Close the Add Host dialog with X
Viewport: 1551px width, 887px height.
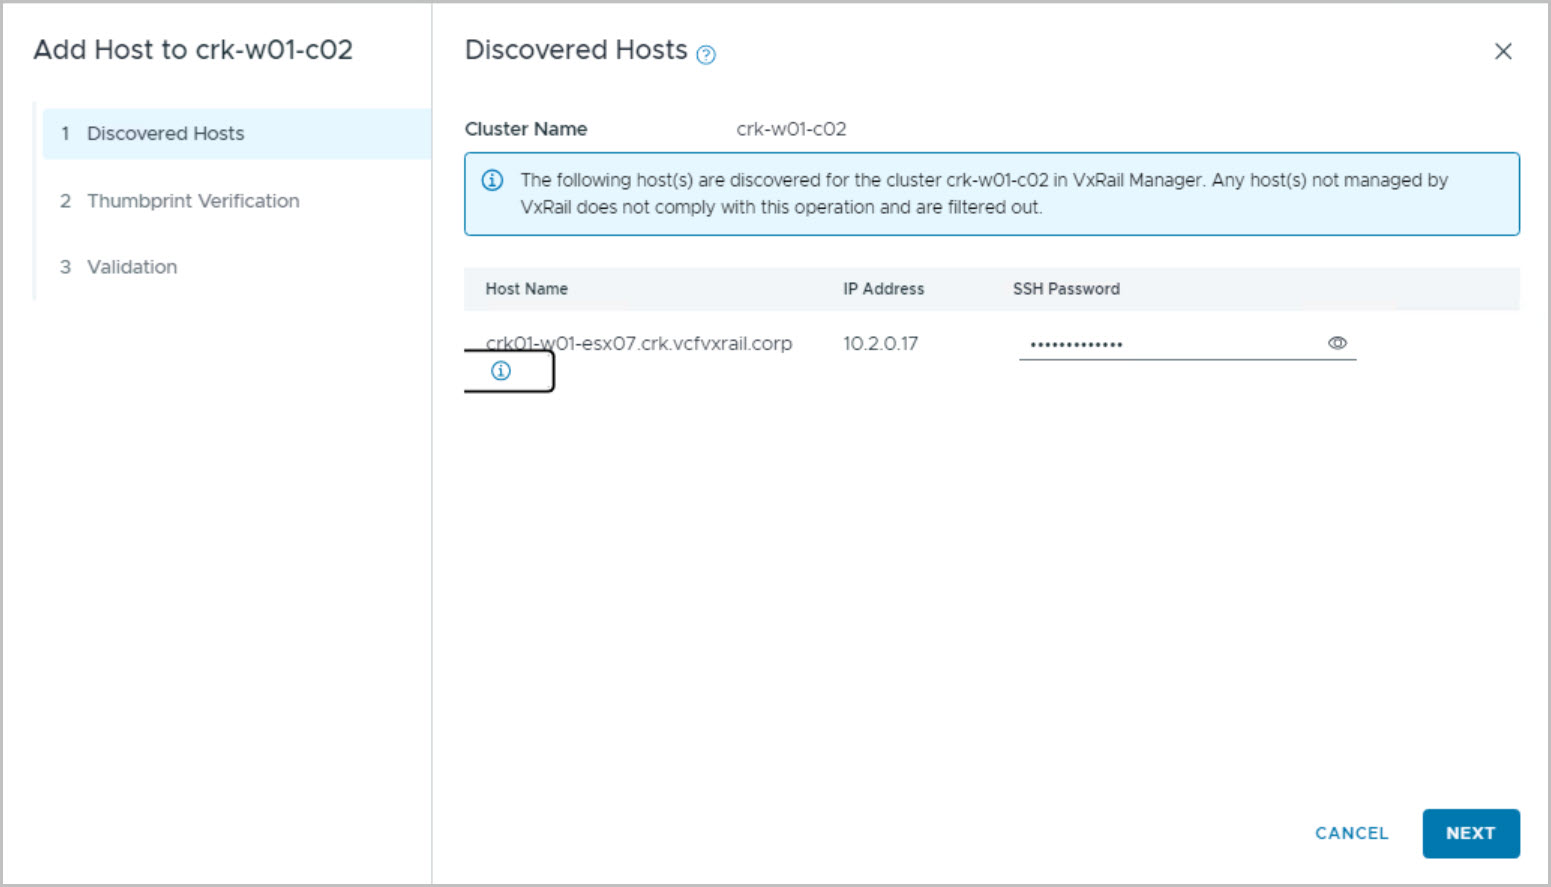tap(1502, 51)
